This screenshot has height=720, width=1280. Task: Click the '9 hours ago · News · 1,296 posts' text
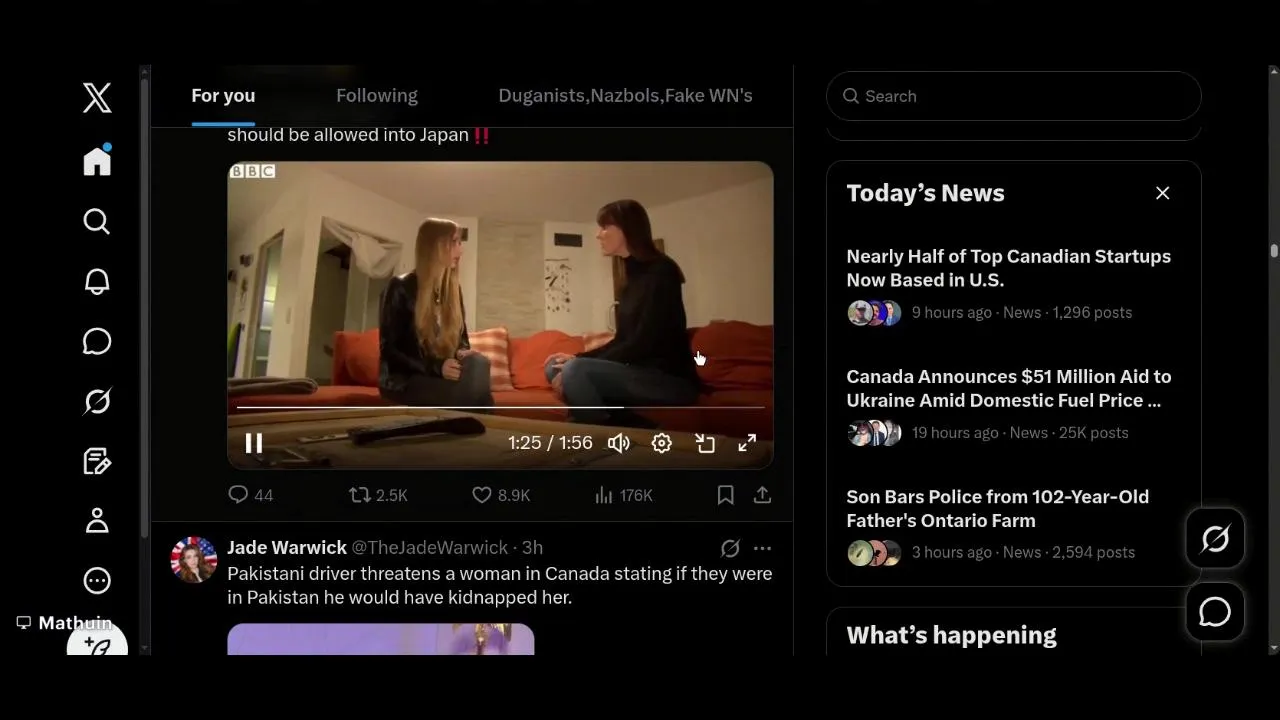1022,312
